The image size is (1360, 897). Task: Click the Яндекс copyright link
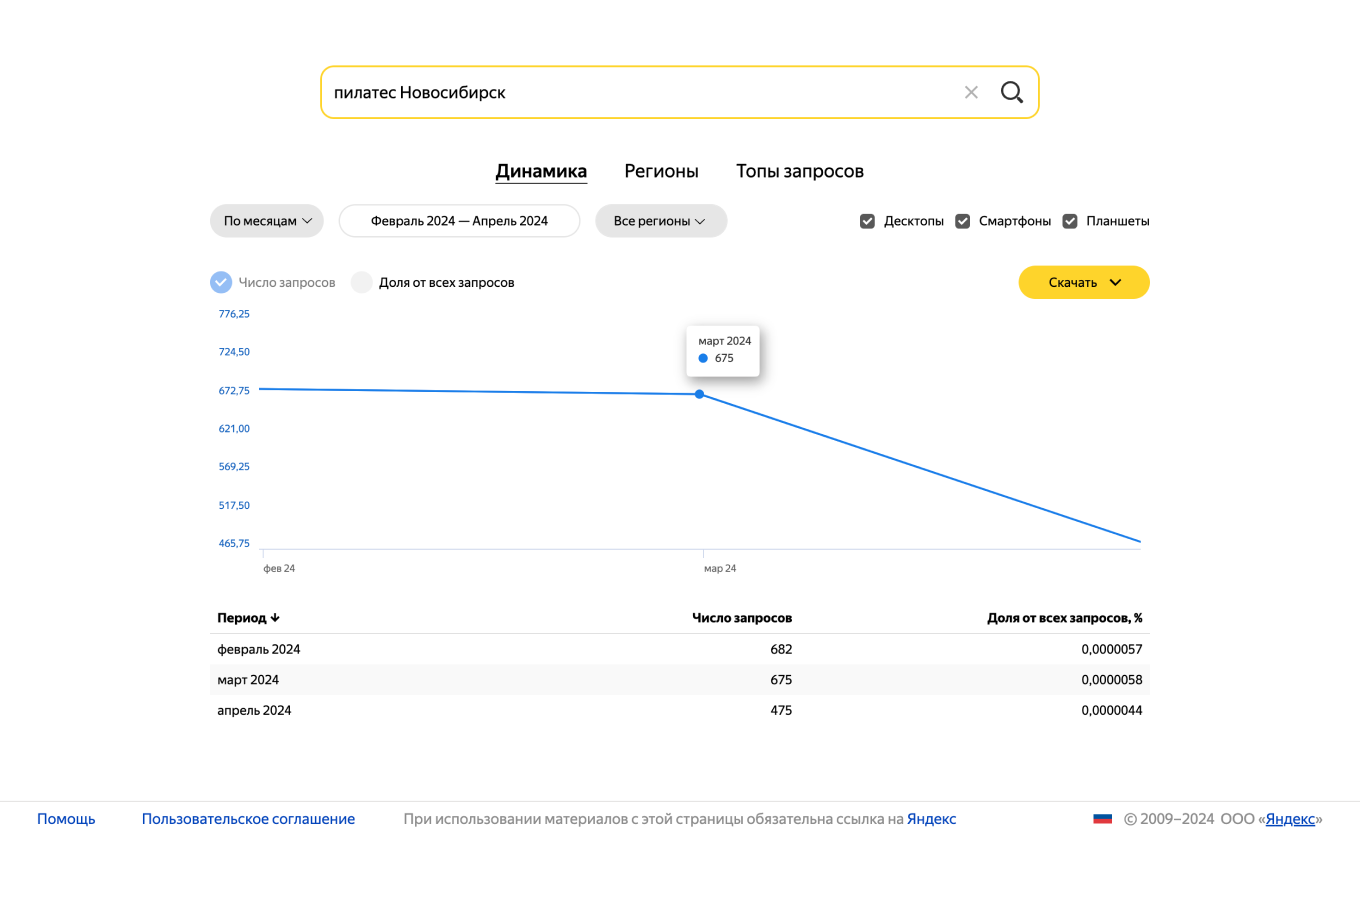pos(1290,819)
